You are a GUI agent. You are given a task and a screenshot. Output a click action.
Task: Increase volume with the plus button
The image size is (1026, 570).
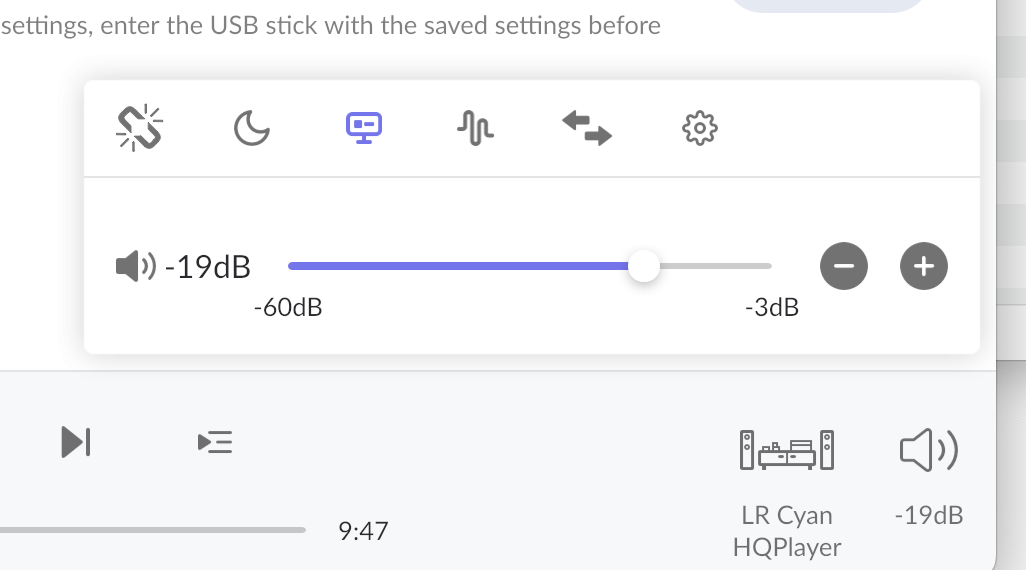point(924,266)
